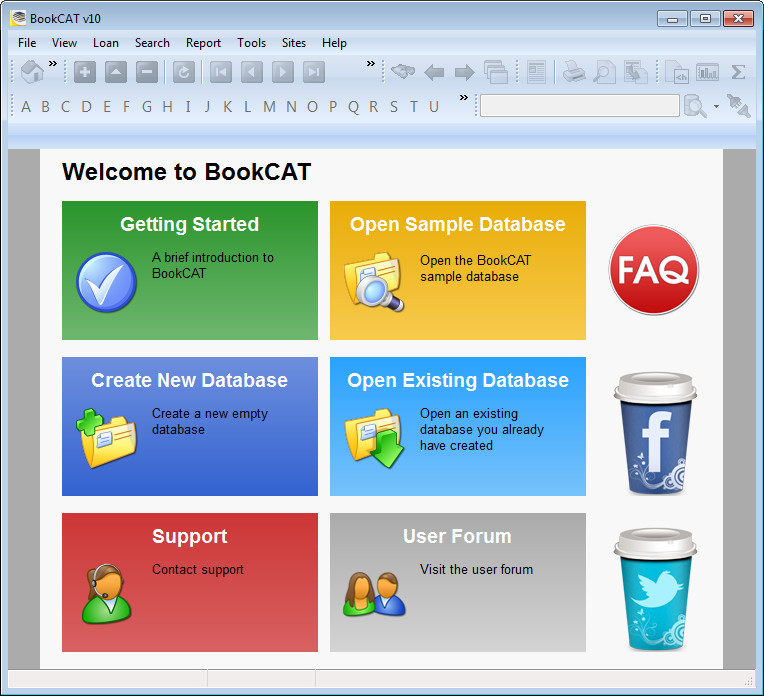The image size is (764, 696).
Task: Click the Create New Database tile
Action: [x=190, y=426]
